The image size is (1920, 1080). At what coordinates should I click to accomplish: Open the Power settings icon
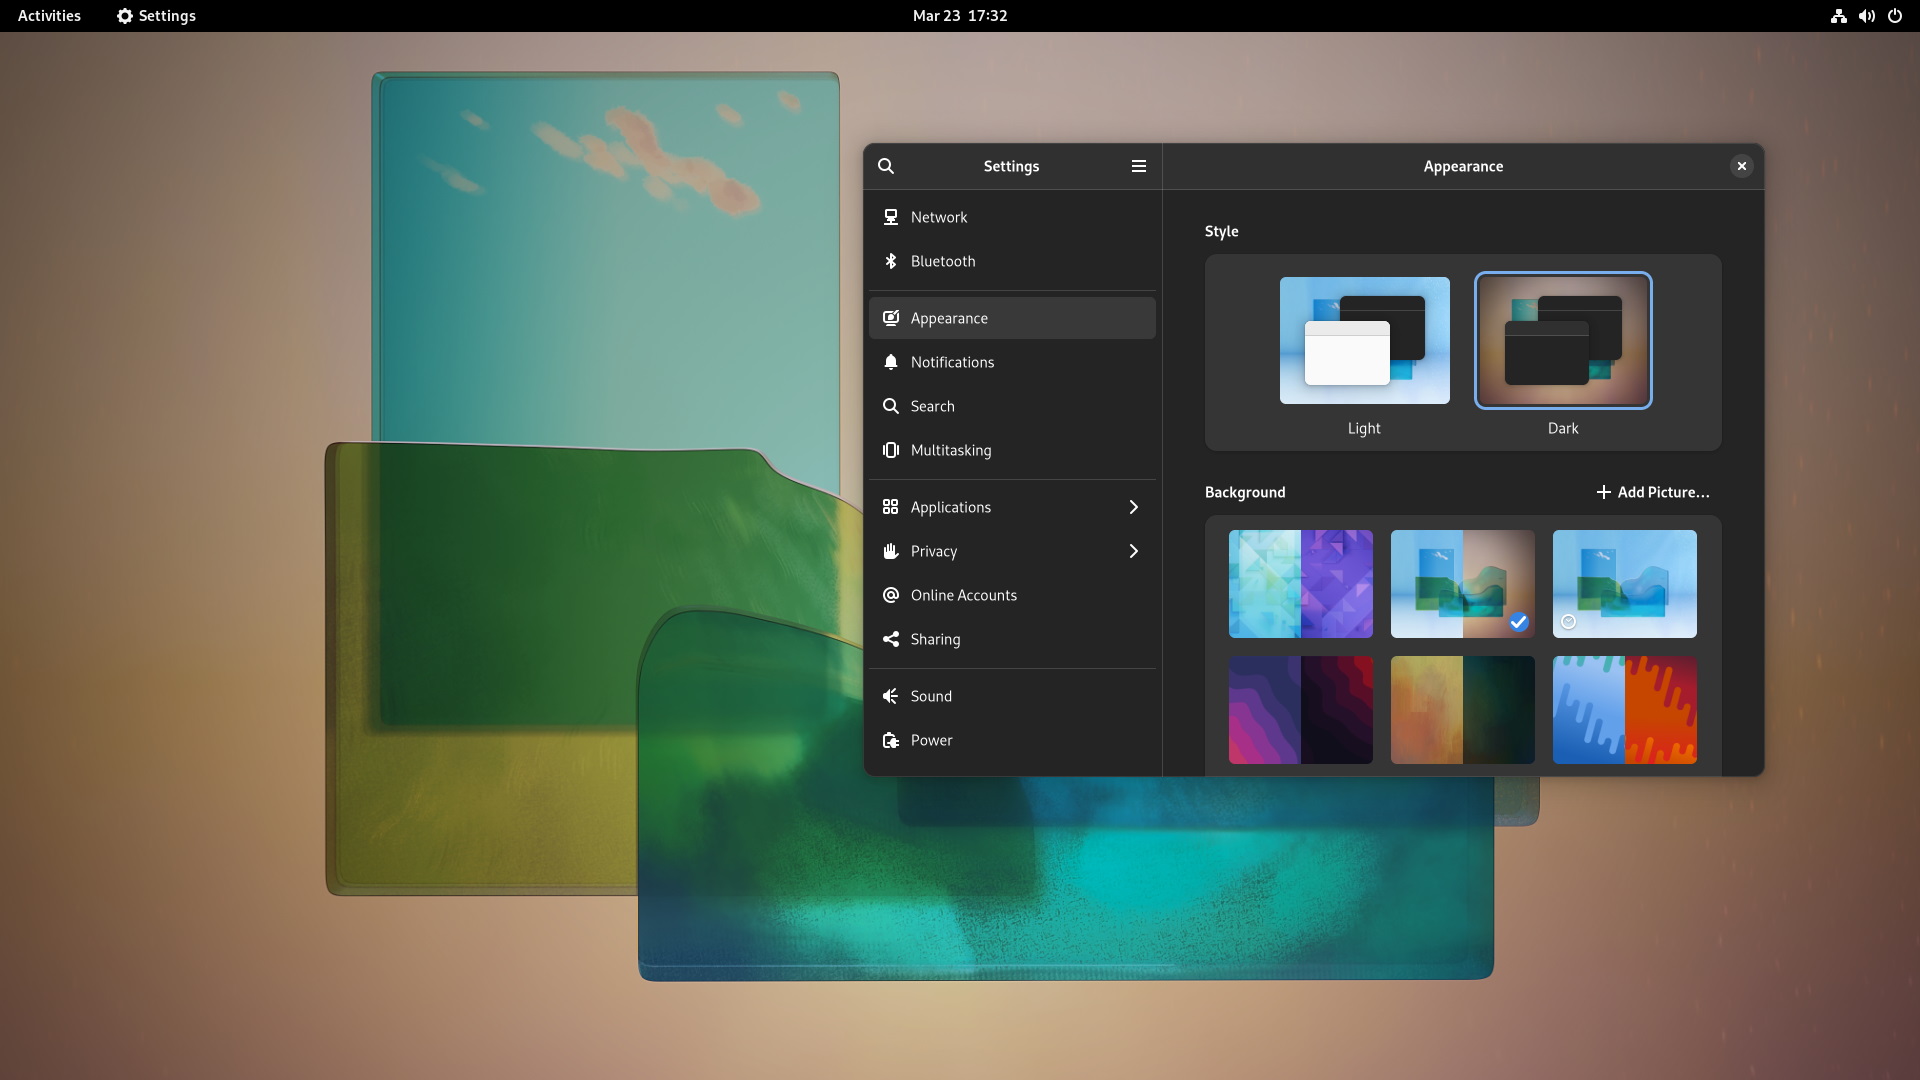click(x=891, y=740)
